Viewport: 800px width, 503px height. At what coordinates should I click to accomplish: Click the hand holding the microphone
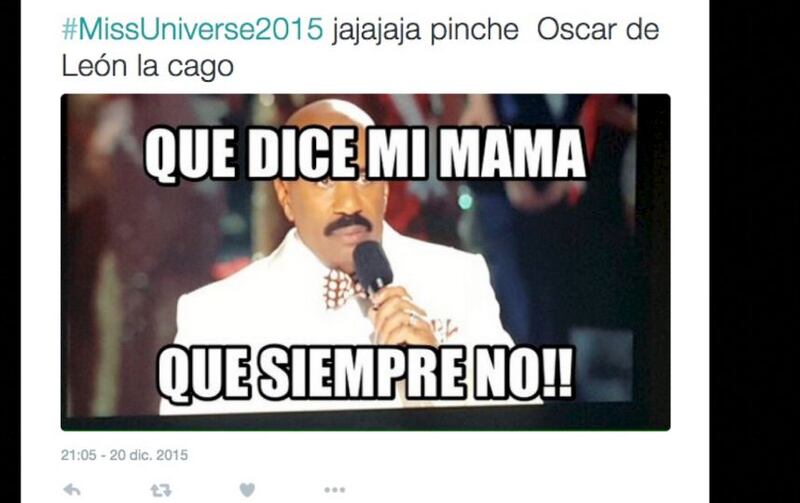click(x=401, y=315)
